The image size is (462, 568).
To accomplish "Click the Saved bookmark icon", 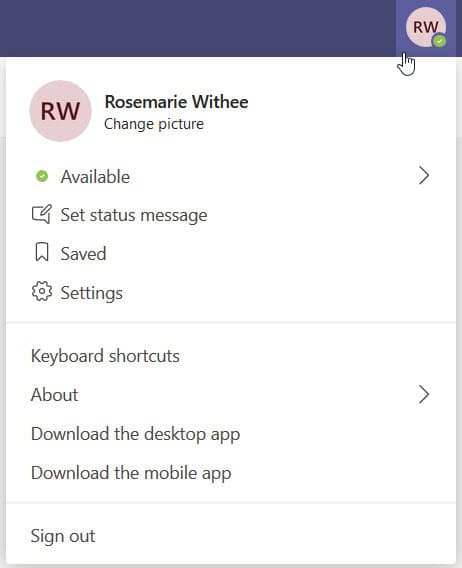I will (42, 252).
